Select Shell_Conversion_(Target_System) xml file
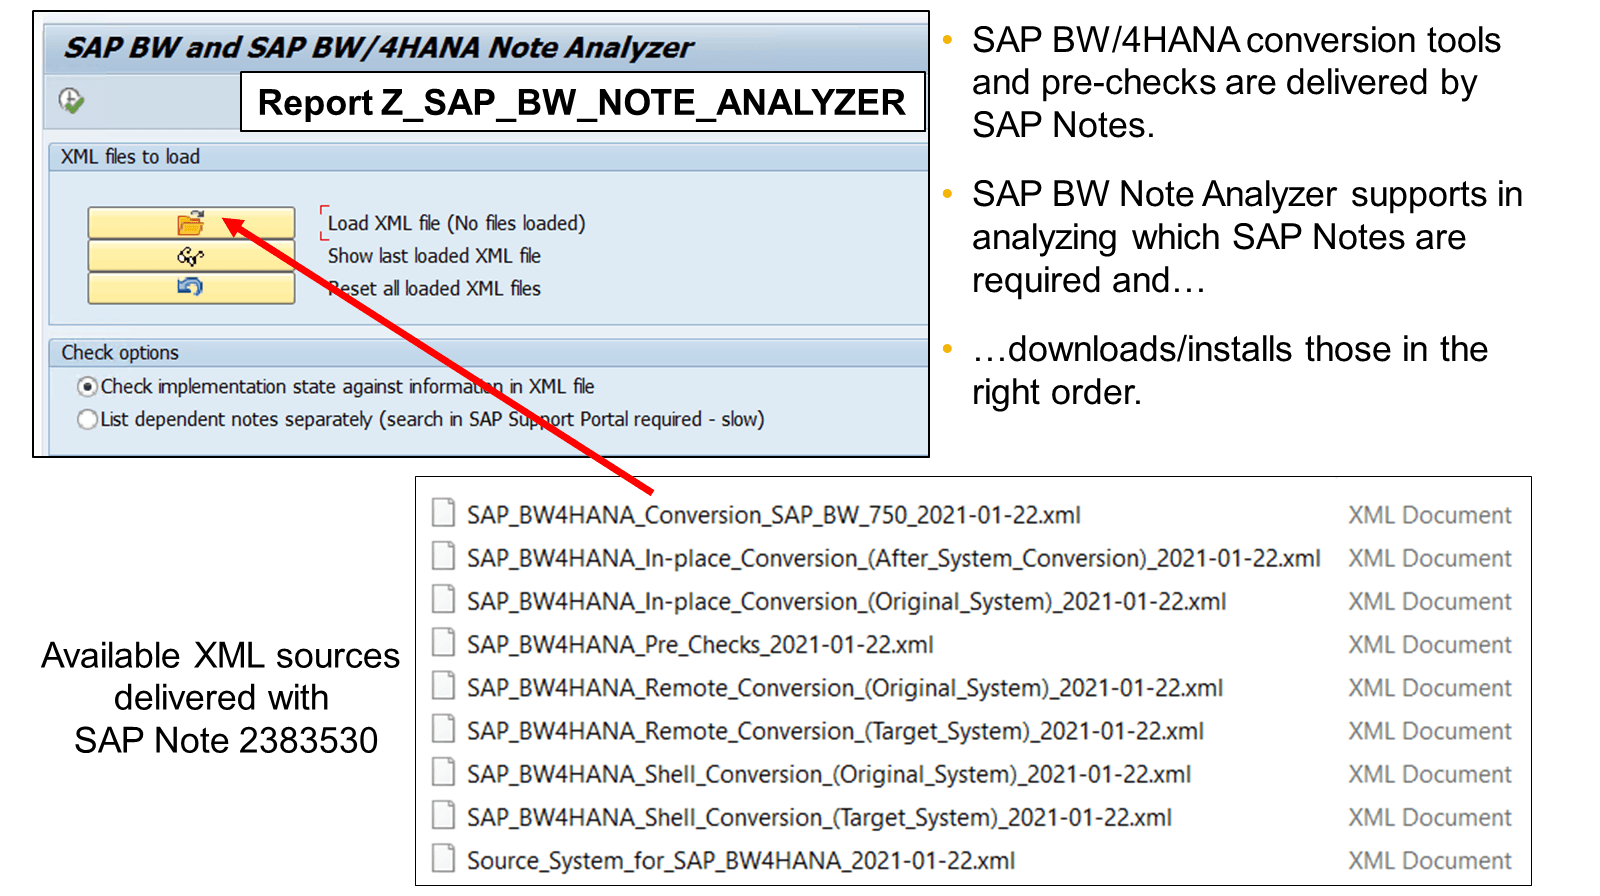Screen dimensions: 1600x896 tap(819, 817)
